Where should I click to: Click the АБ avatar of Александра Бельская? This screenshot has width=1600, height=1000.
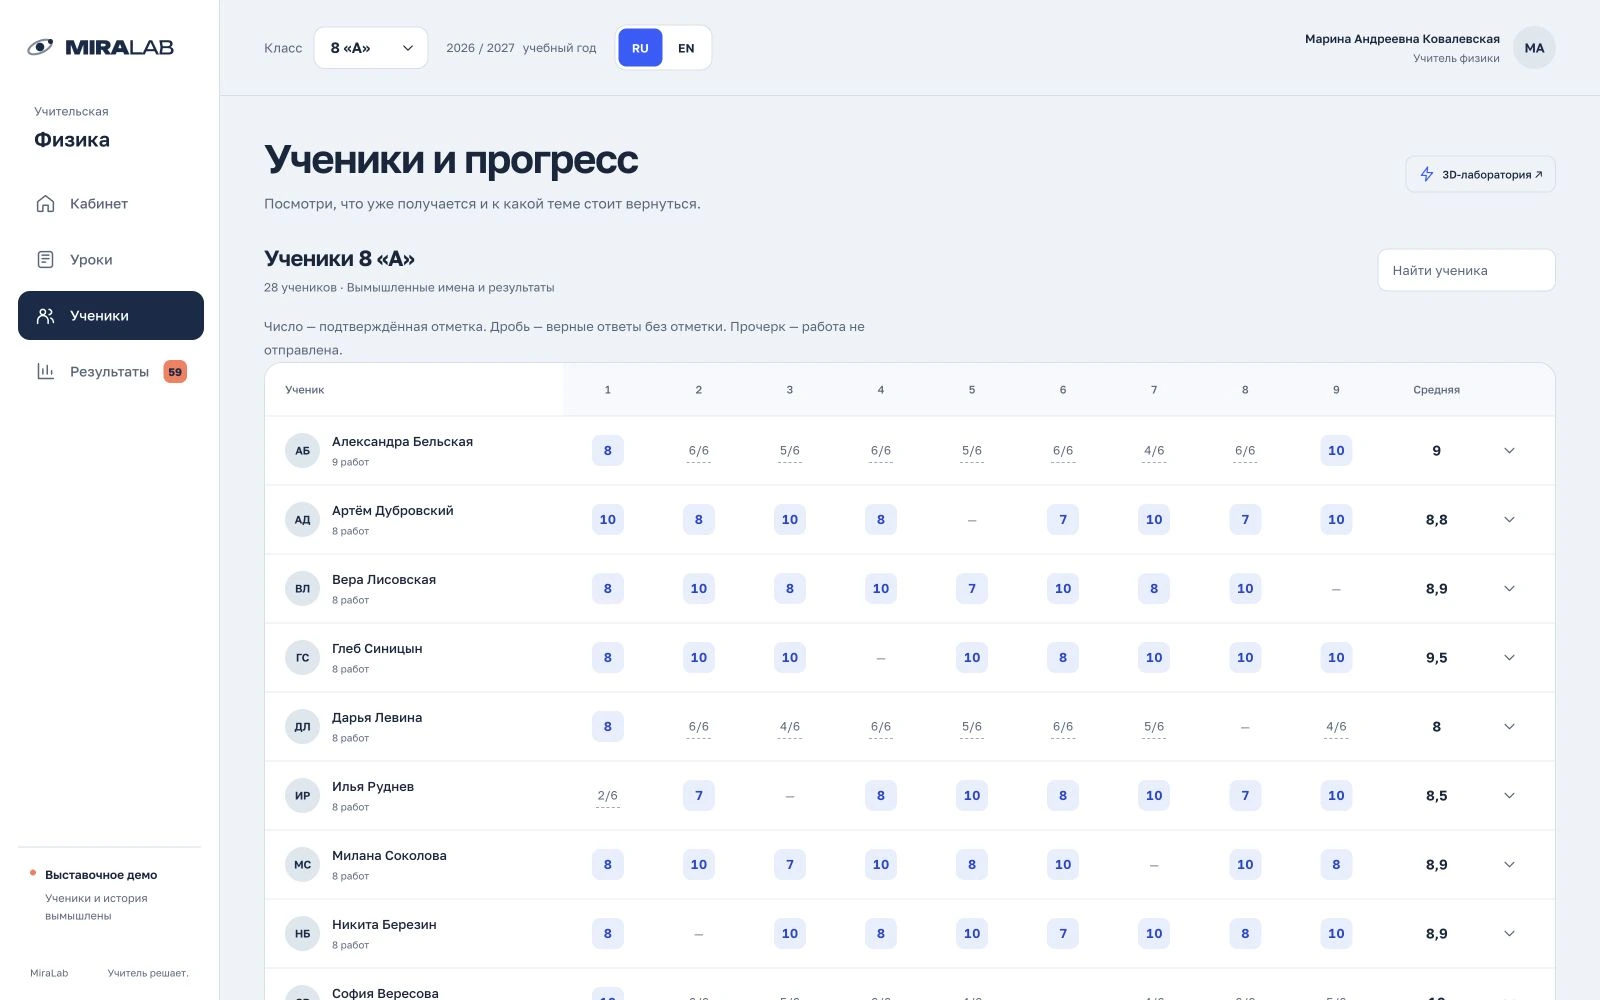[x=302, y=451]
